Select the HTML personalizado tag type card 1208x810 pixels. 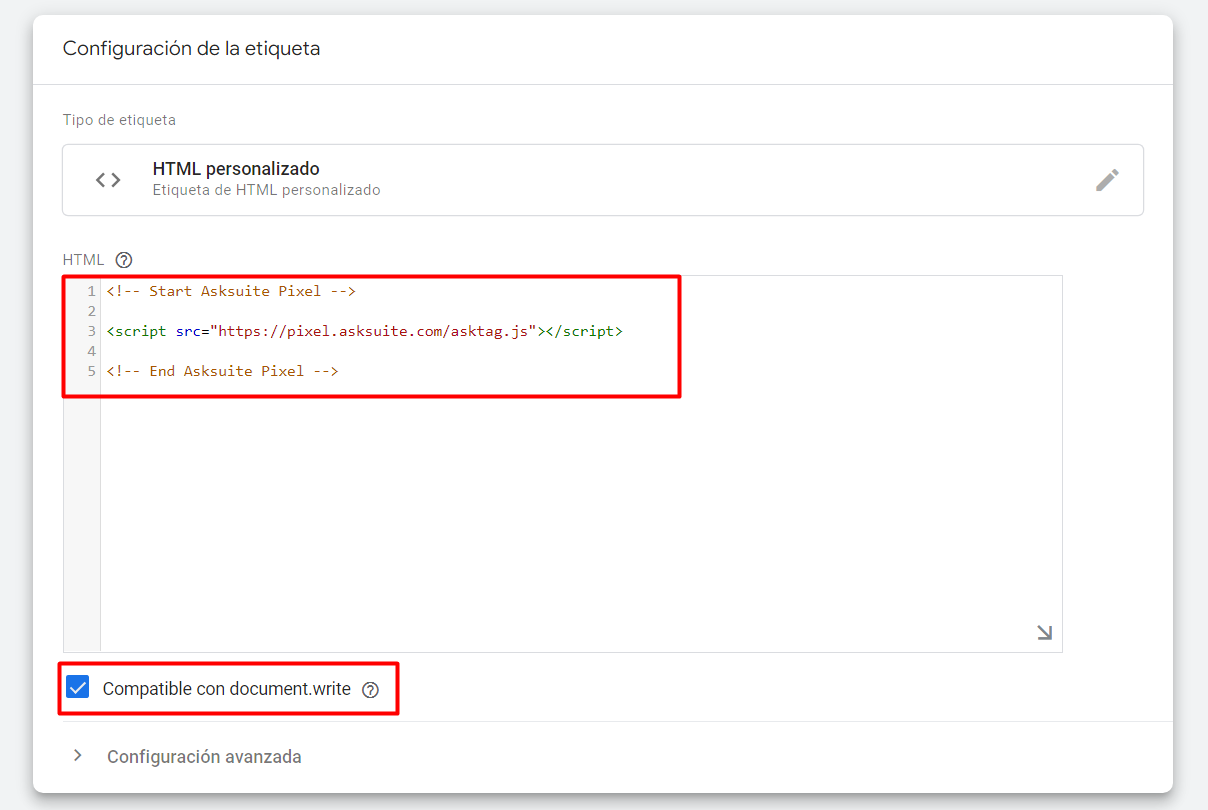pyautogui.click(x=603, y=180)
